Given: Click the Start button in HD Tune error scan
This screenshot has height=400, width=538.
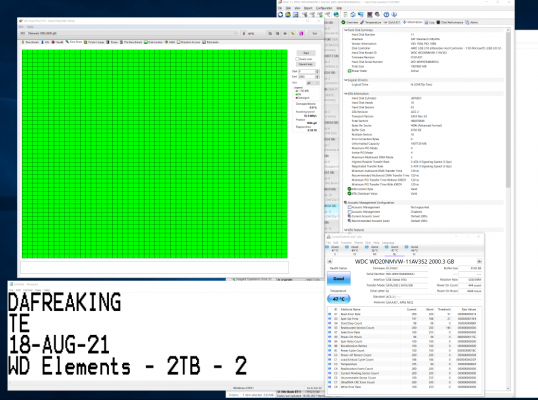Looking at the screenshot, I should (306, 53).
